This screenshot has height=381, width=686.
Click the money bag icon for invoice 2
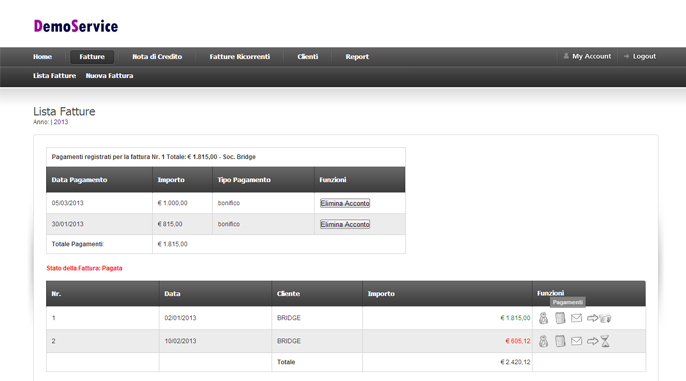(x=543, y=341)
